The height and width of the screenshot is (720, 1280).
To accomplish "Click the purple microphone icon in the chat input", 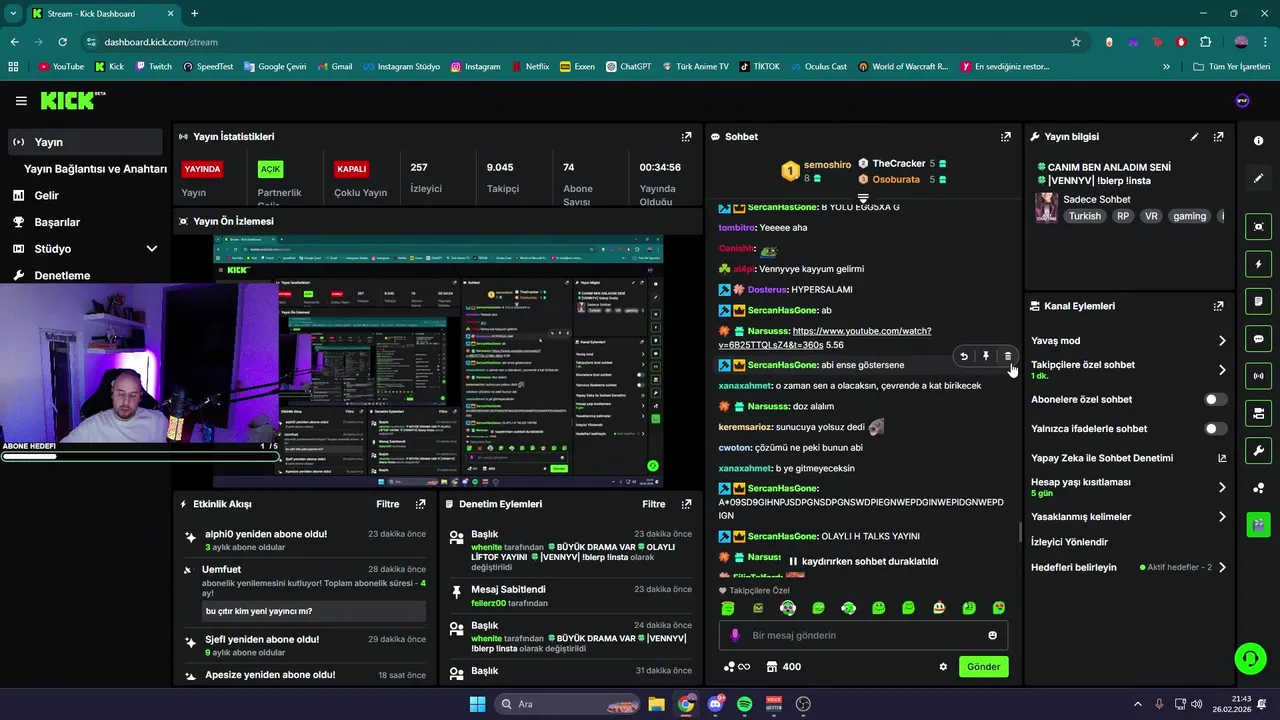I will tap(735, 635).
